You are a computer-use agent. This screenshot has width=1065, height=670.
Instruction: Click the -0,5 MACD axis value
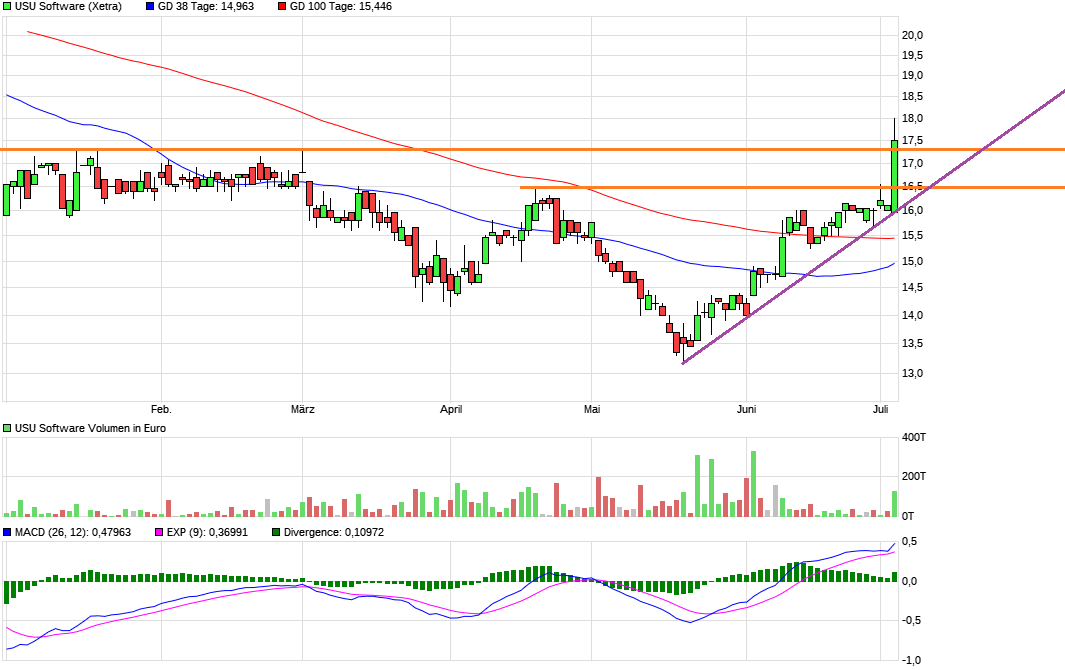pos(909,620)
